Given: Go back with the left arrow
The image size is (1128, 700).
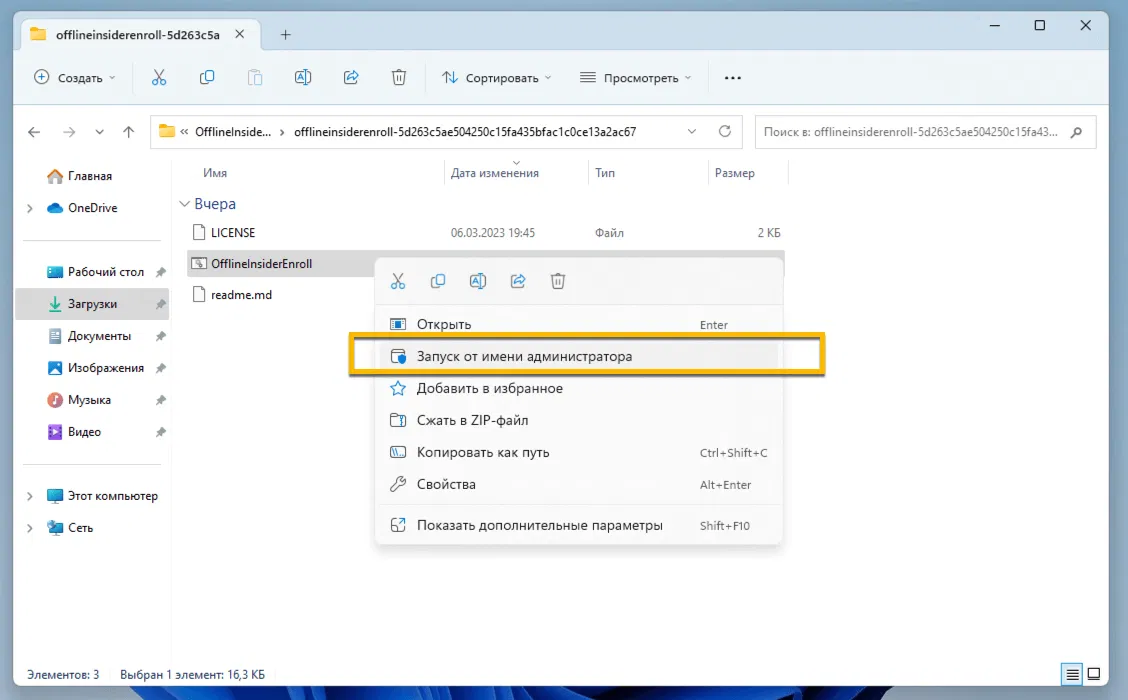Looking at the screenshot, I should click(x=34, y=132).
